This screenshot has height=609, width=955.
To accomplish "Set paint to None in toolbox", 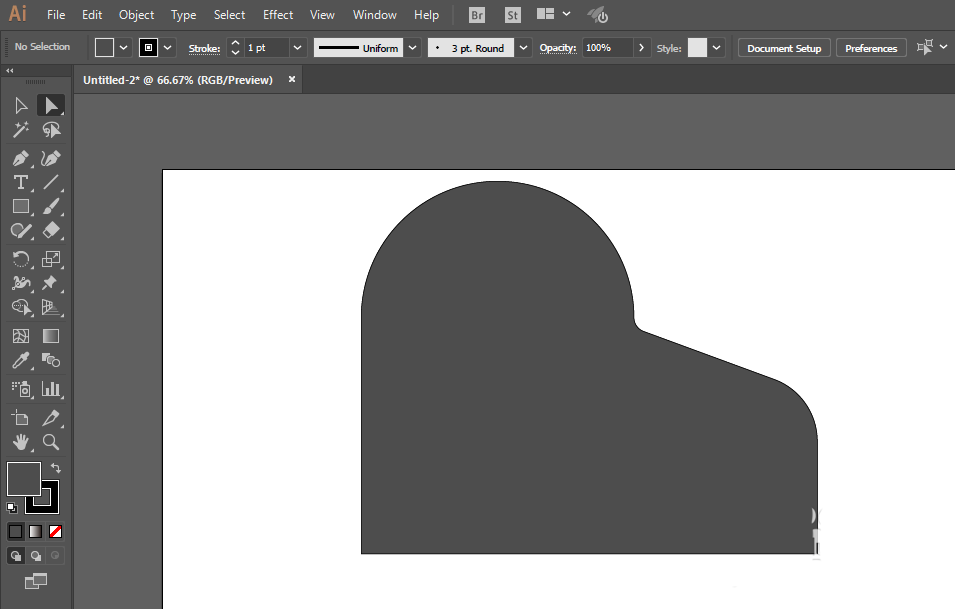I will [x=56, y=531].
